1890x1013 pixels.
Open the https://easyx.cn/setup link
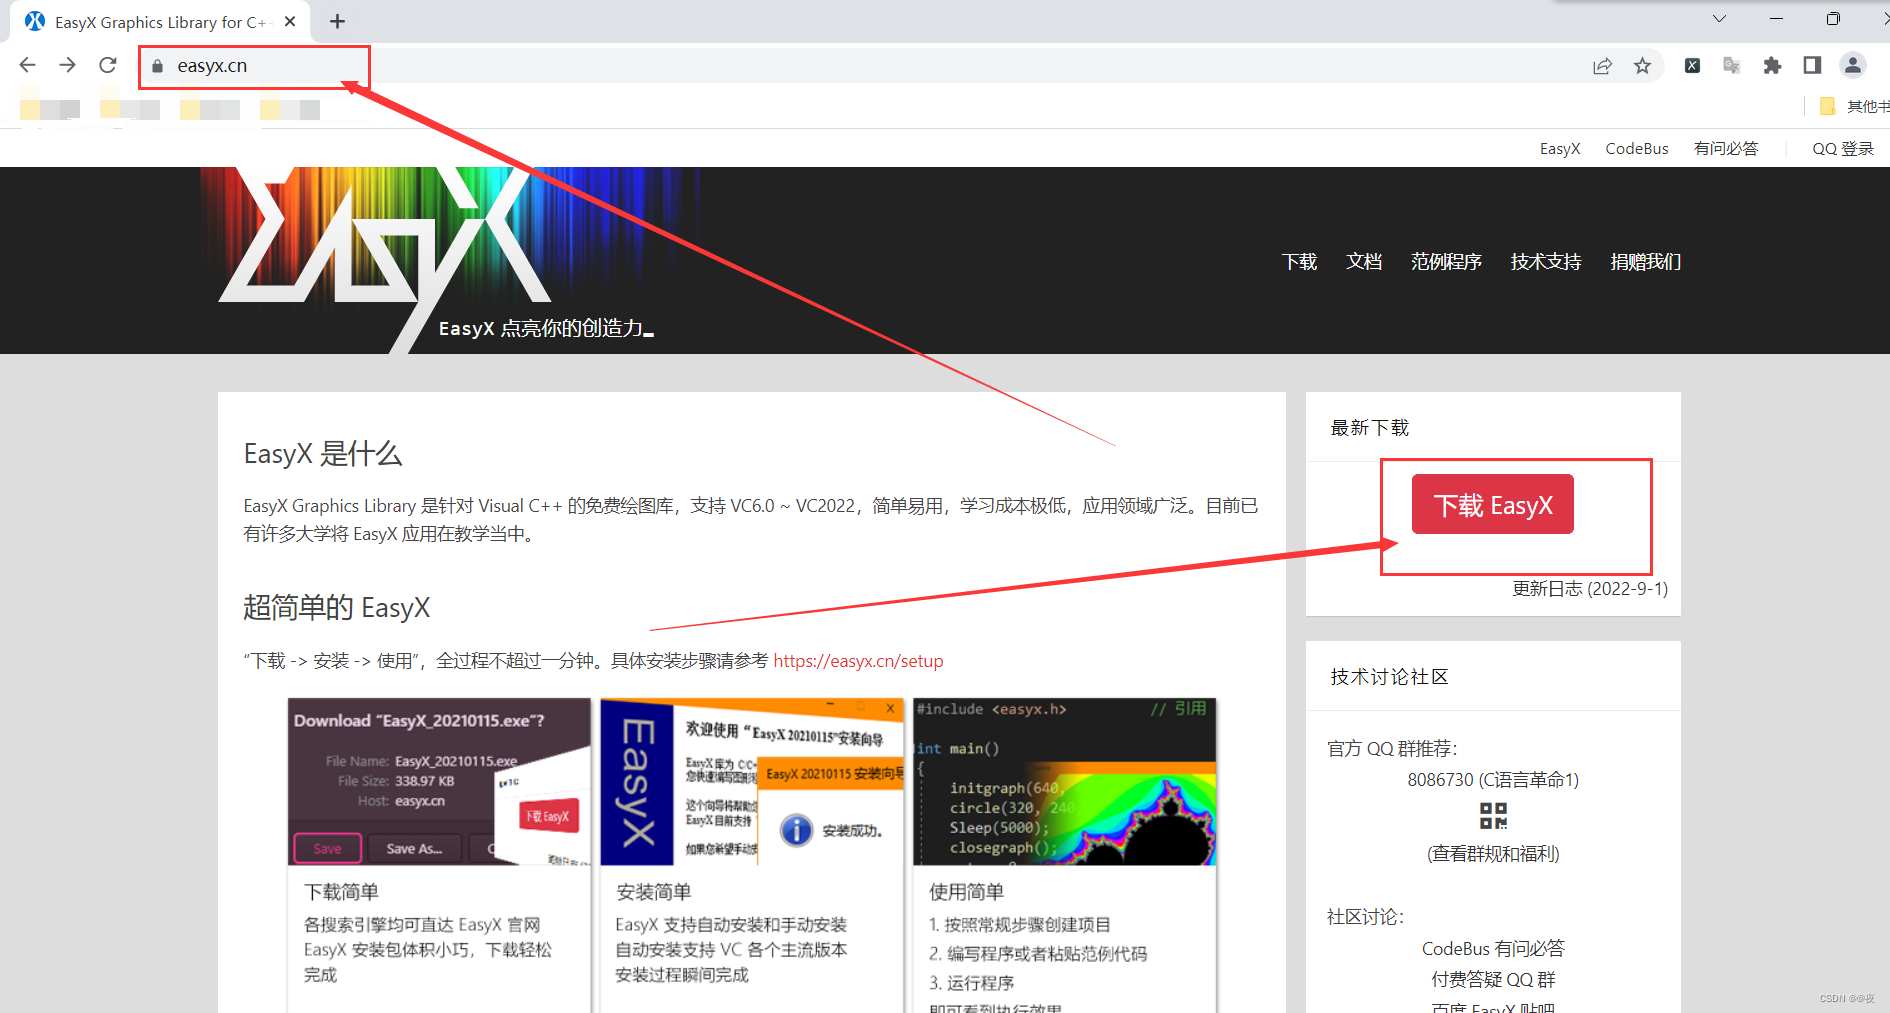coord(858,661)
